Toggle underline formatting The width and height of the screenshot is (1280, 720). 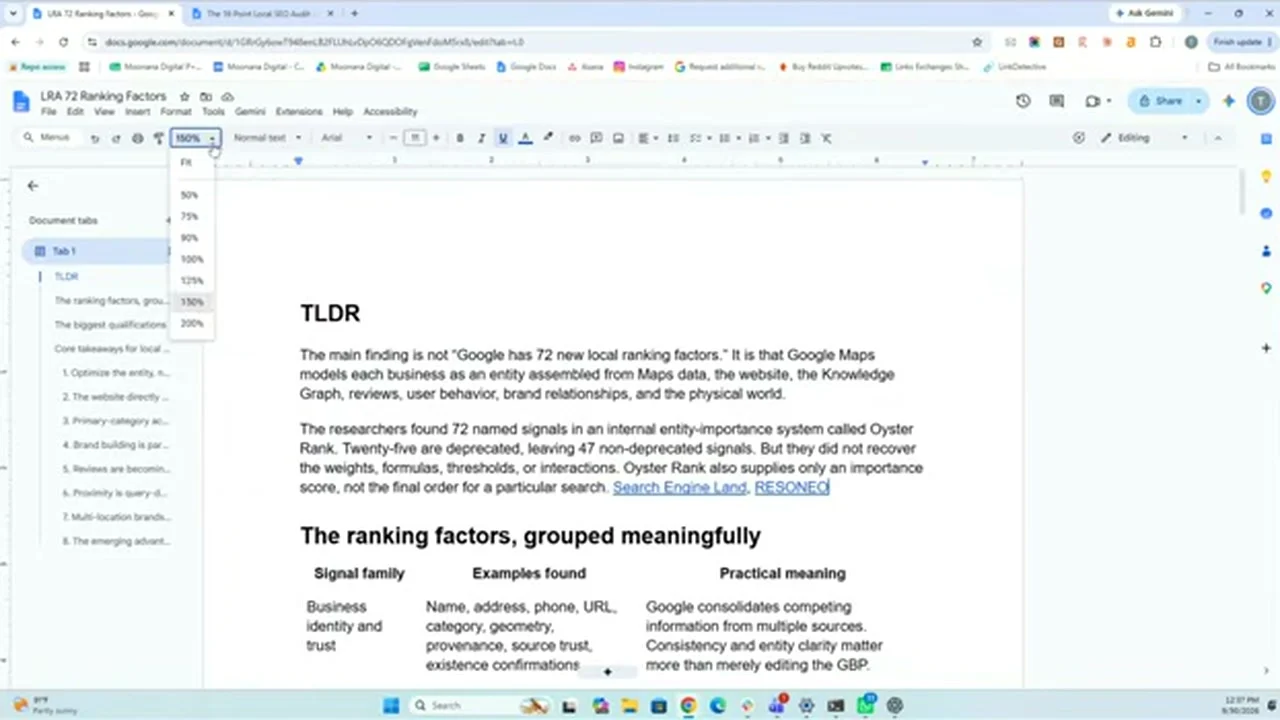point(503,138)
